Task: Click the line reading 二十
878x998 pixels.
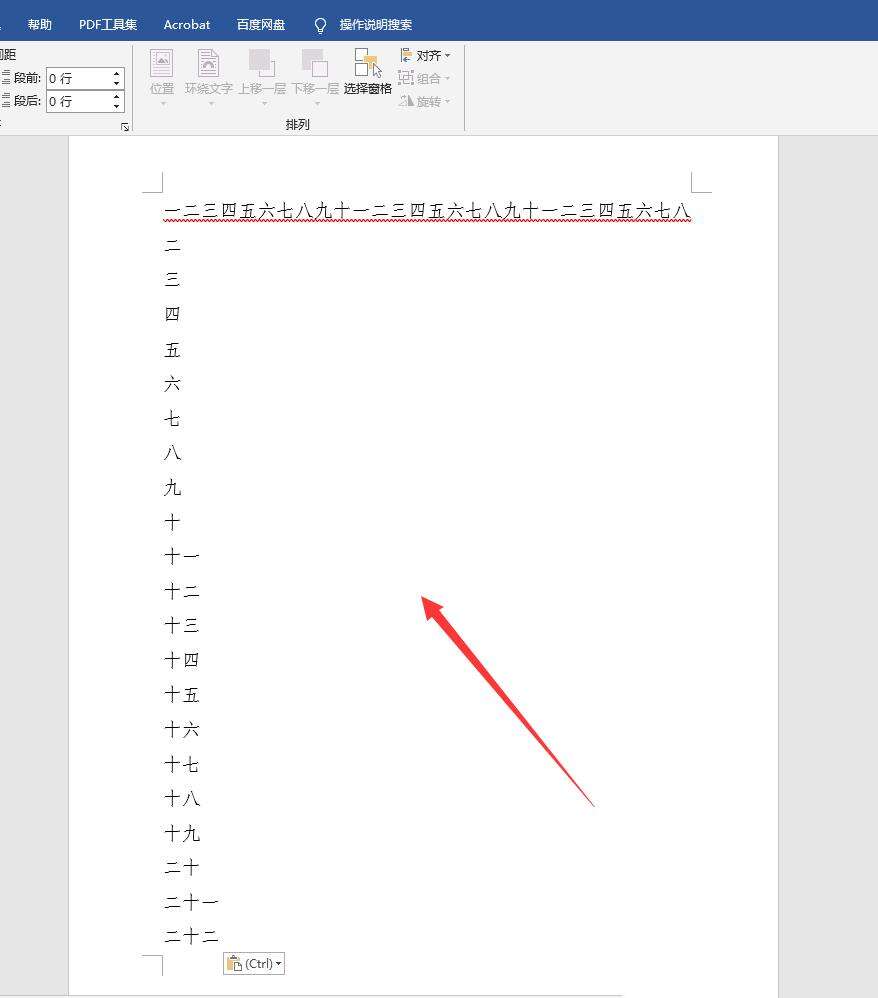Action: [182, 868]
